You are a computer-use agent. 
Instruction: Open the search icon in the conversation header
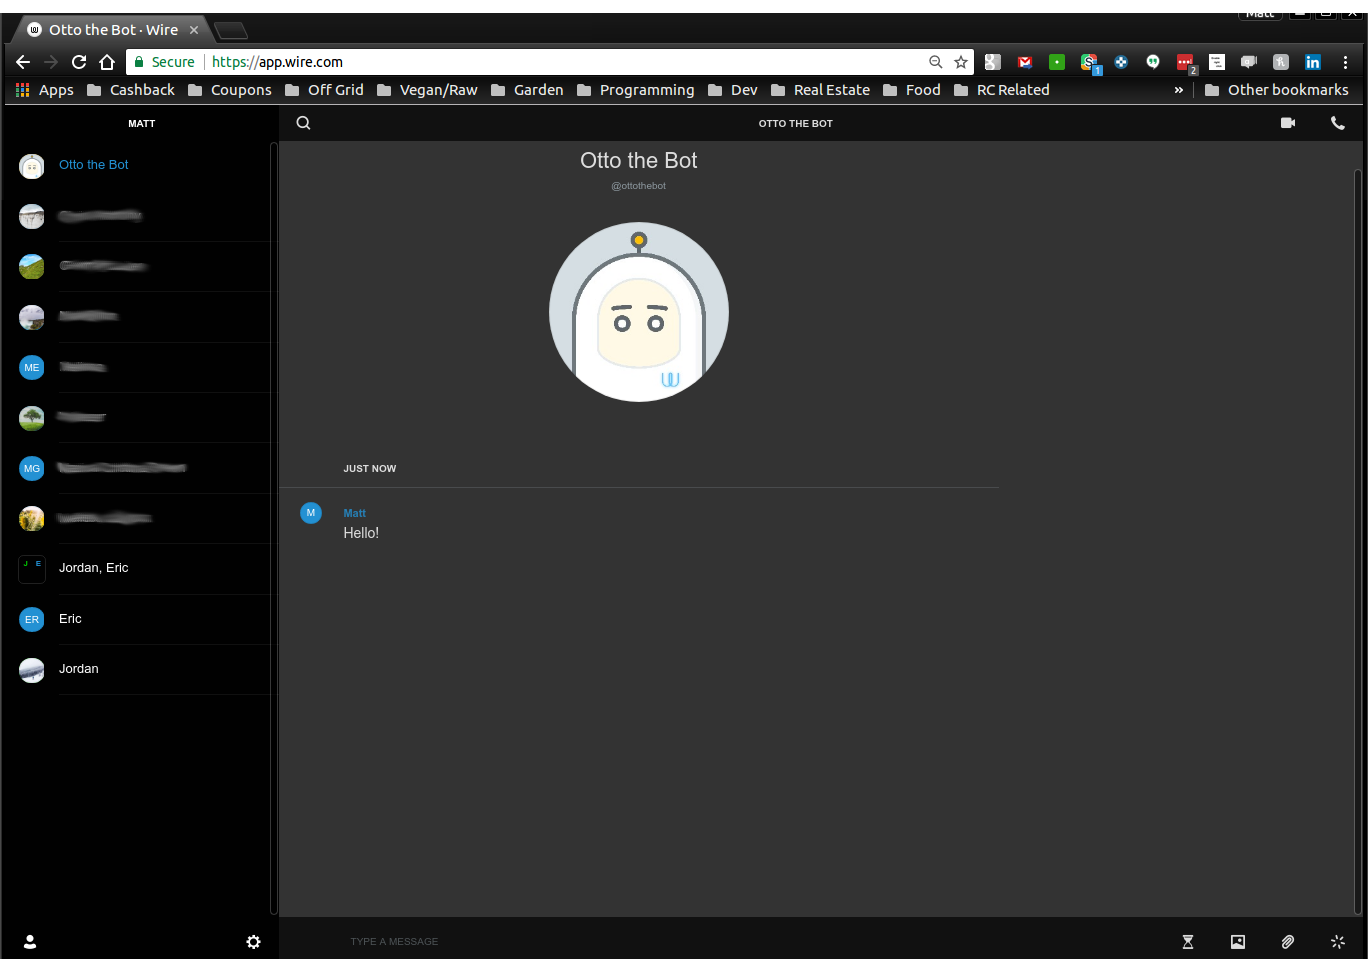tap(304, 123)
